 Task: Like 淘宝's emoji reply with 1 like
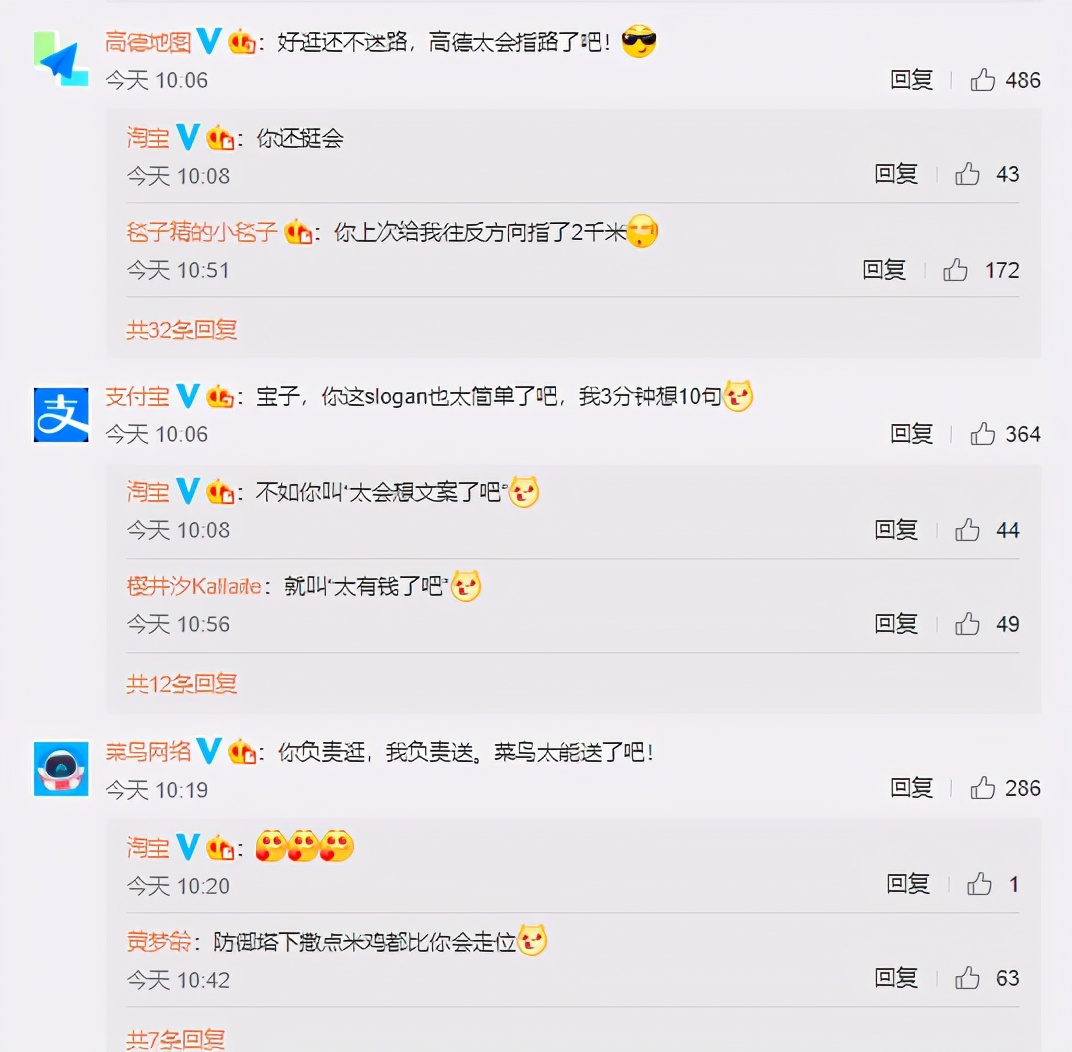coord(979,884)
